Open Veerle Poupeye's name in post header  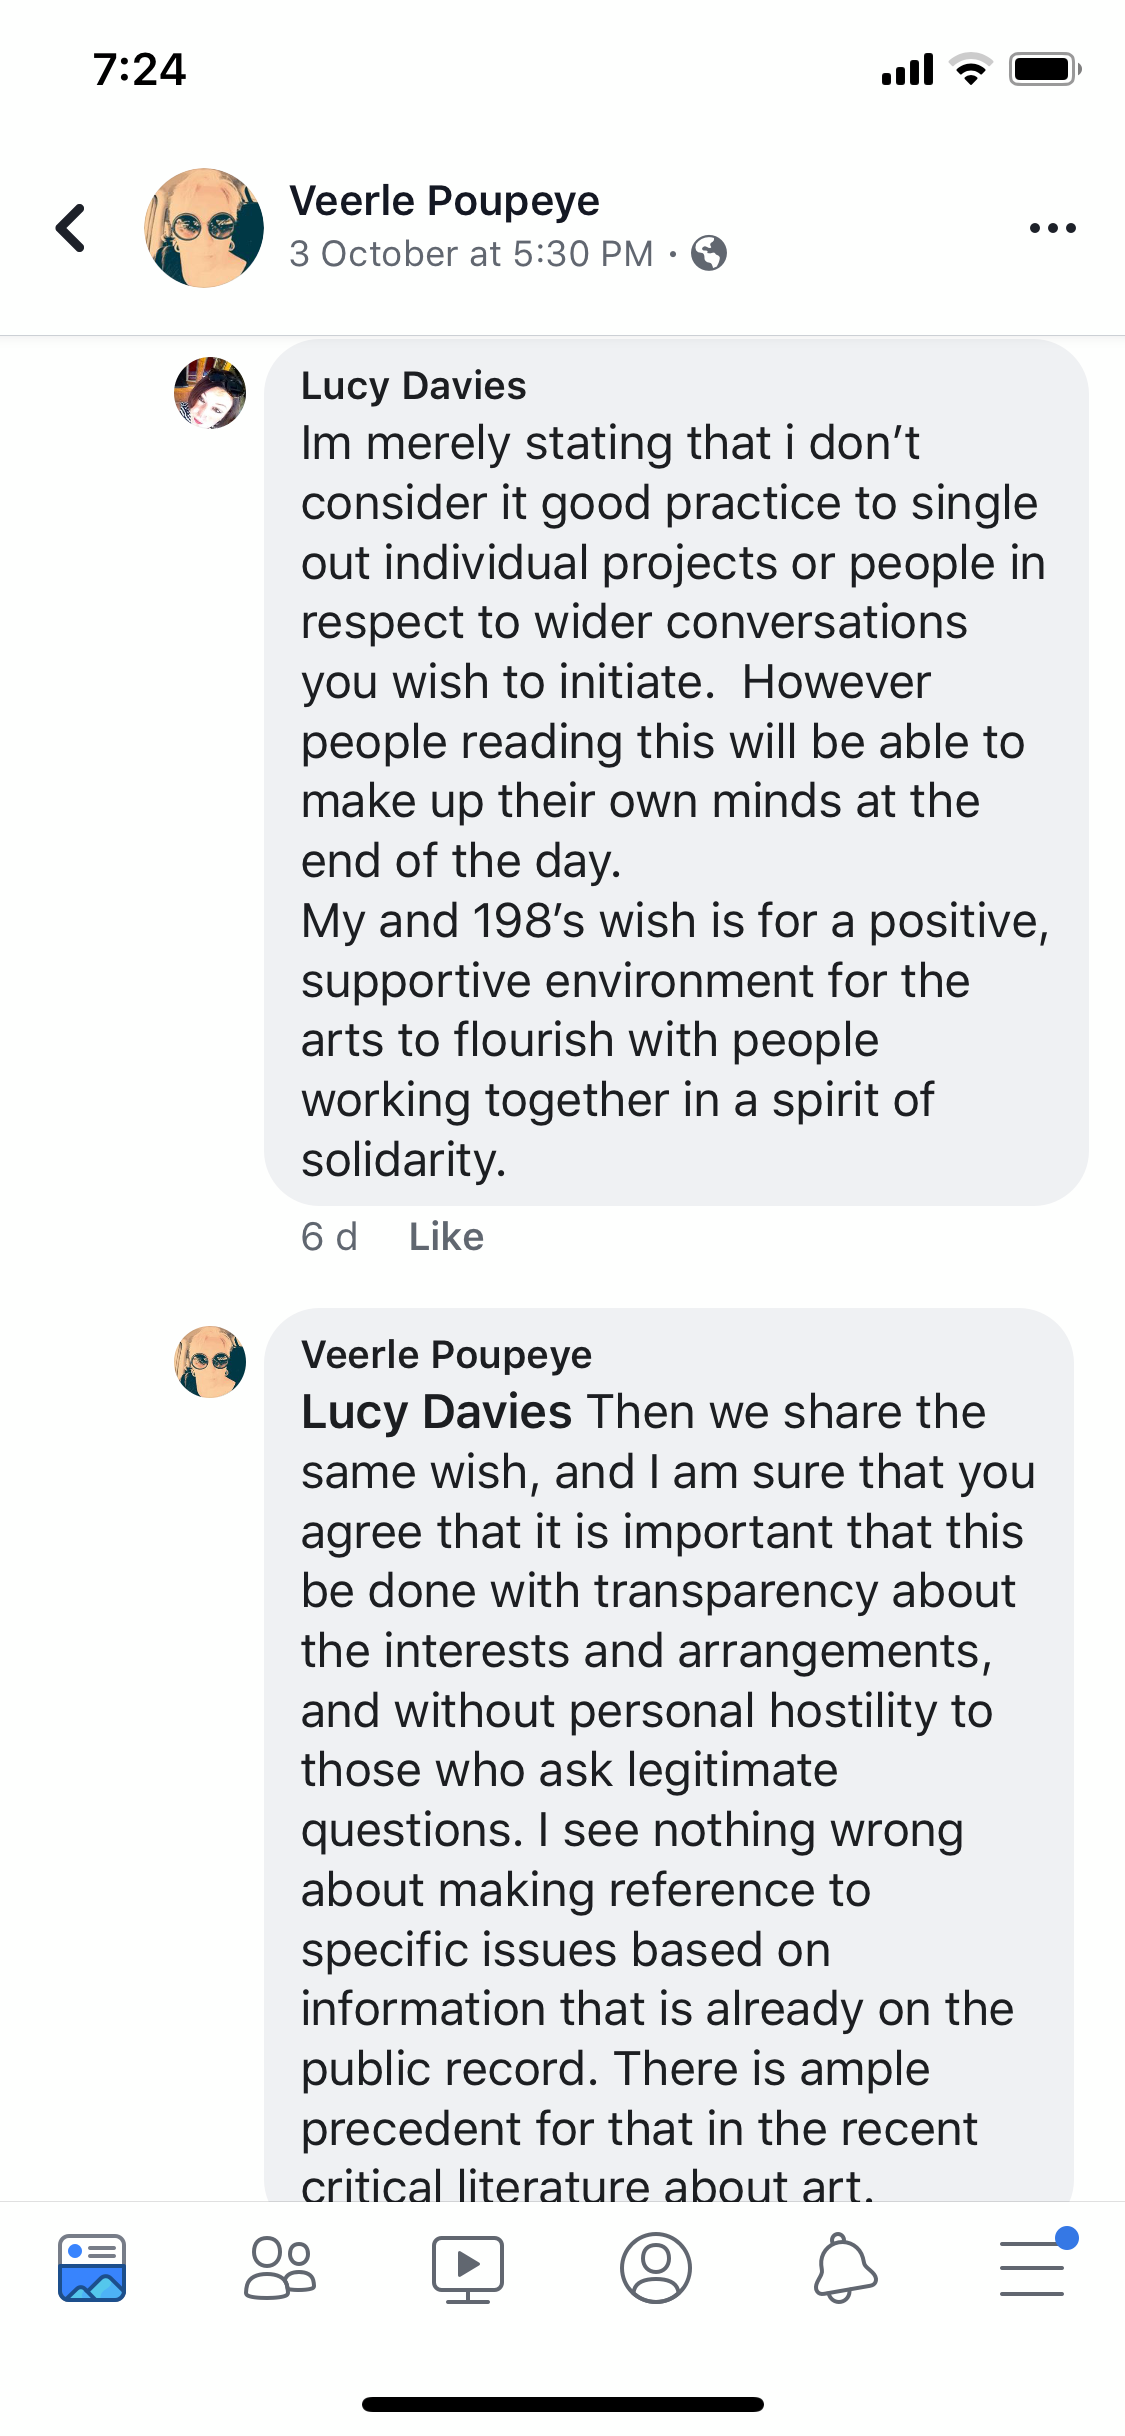point(444,201)
